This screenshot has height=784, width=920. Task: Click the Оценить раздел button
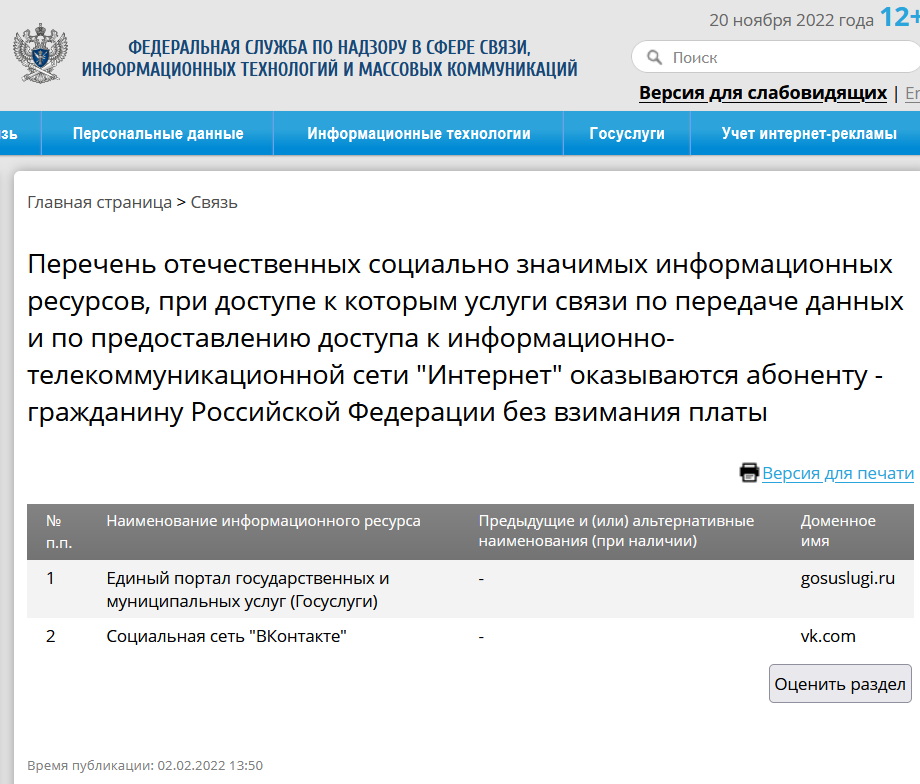click(840, 684)
